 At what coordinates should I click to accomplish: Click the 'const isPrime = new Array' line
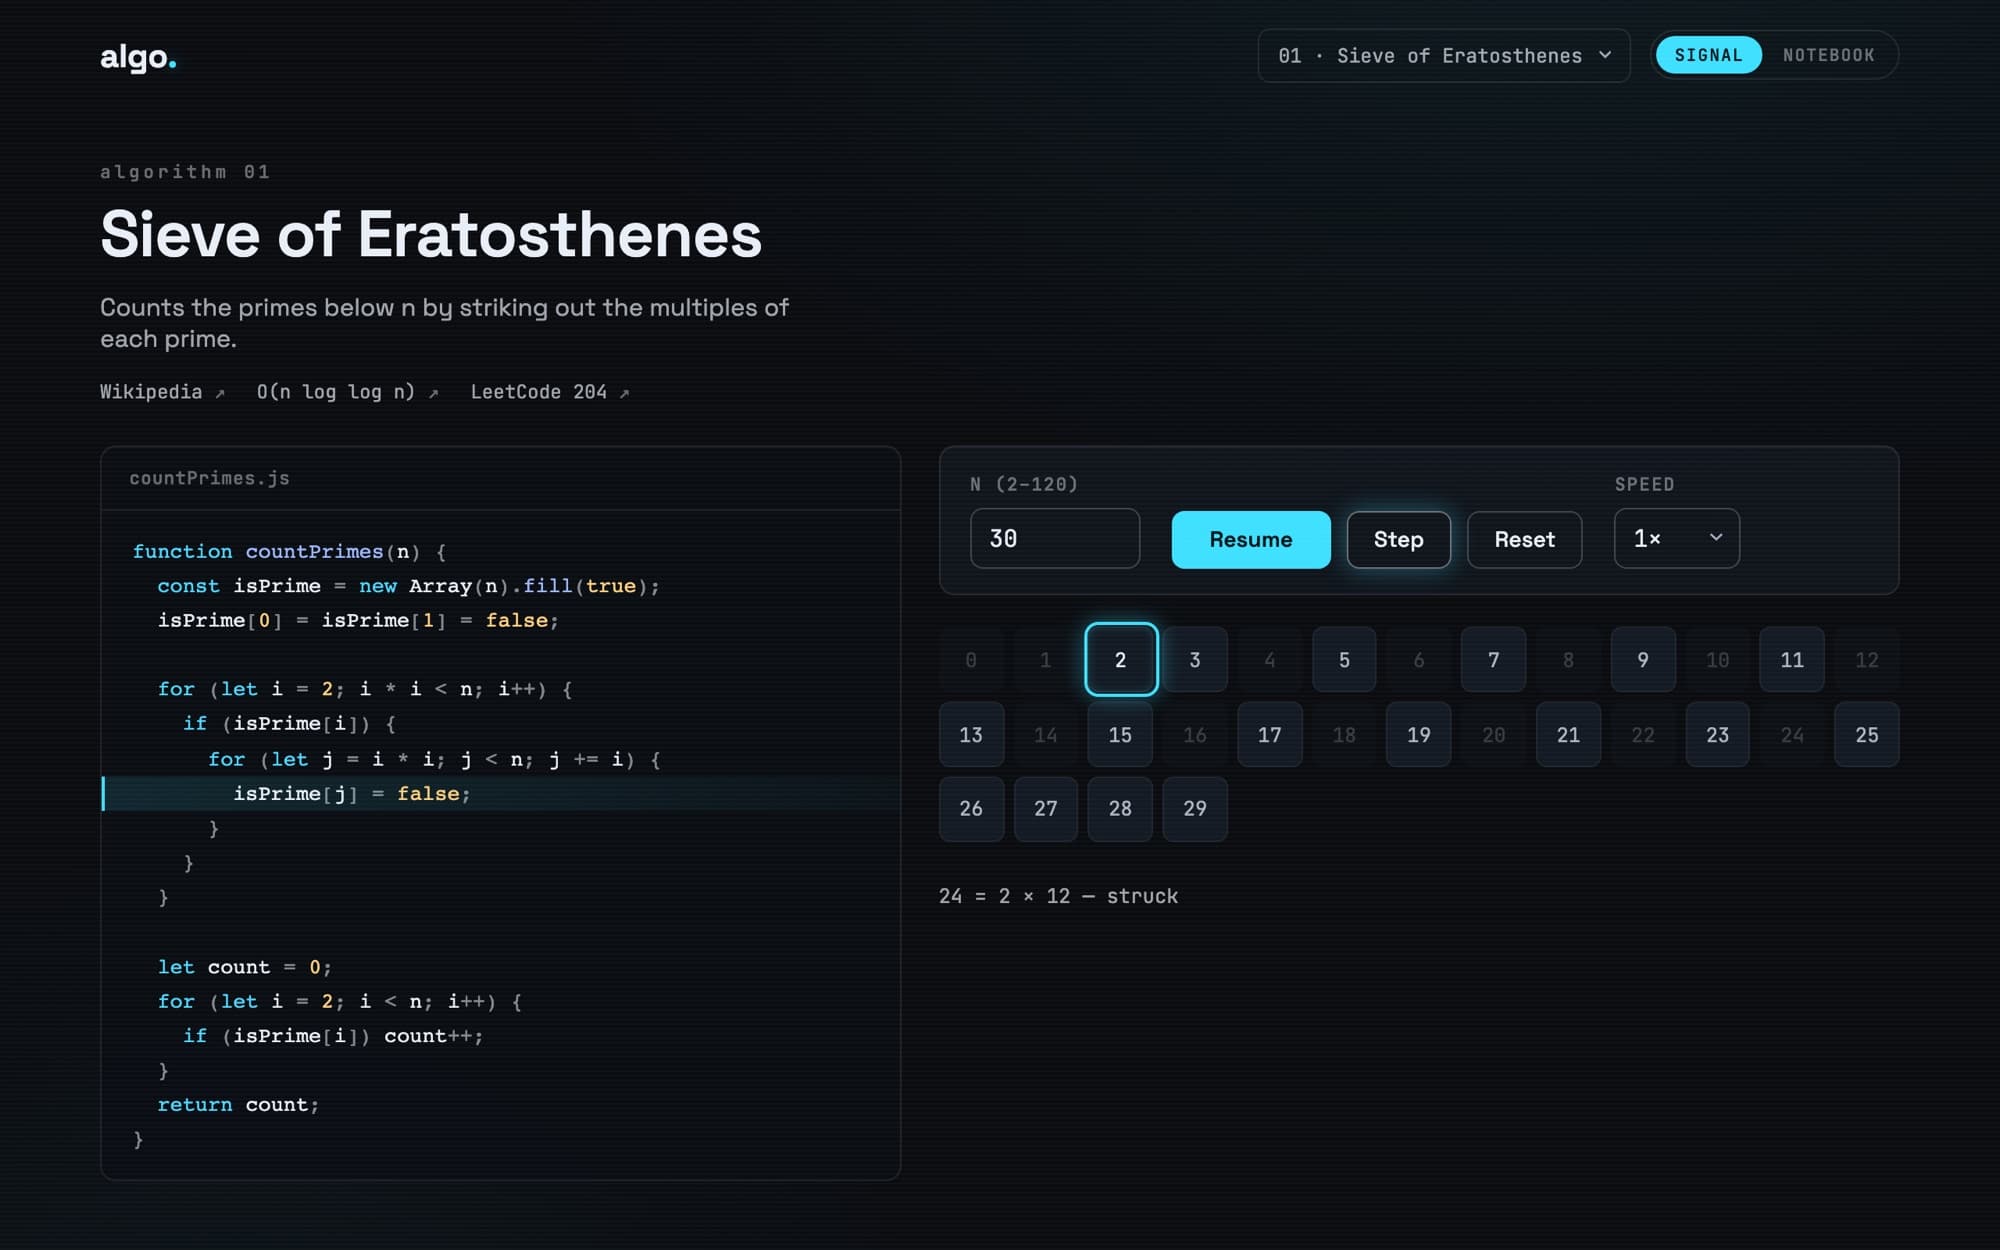click(408, 586)
